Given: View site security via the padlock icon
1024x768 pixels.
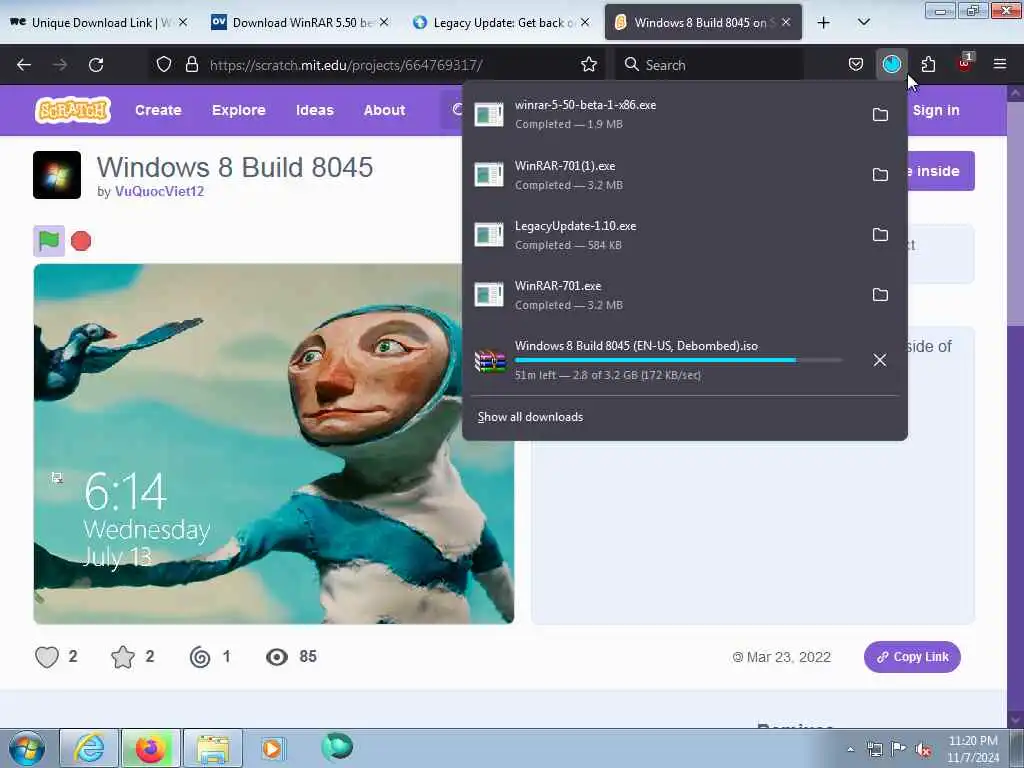Looking at the screenshot, I should (192, 64).
